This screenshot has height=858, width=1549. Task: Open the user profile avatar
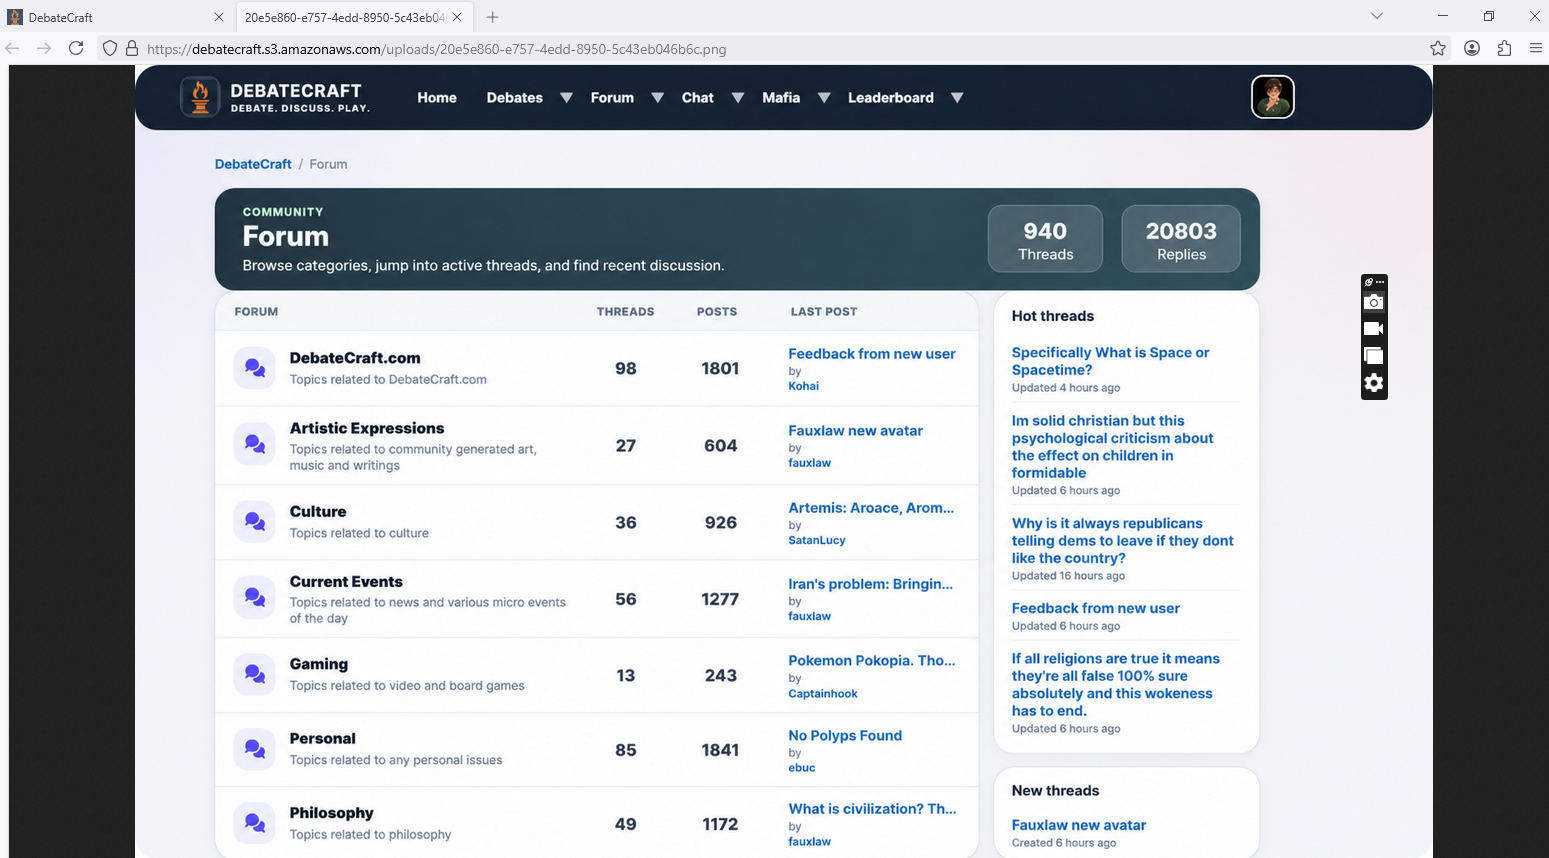click(x=1272, y=97)
